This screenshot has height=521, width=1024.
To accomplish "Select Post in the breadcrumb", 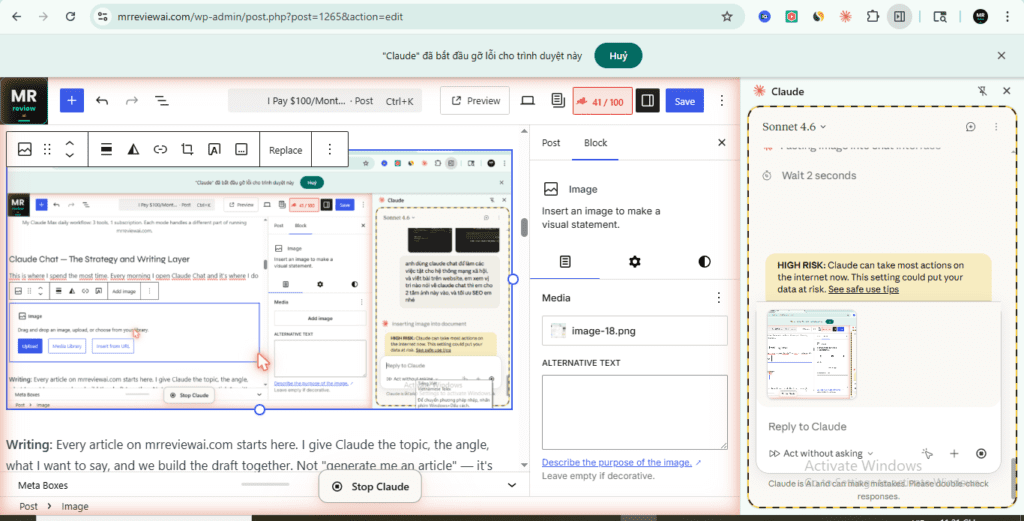I will (x=28, y=506).
